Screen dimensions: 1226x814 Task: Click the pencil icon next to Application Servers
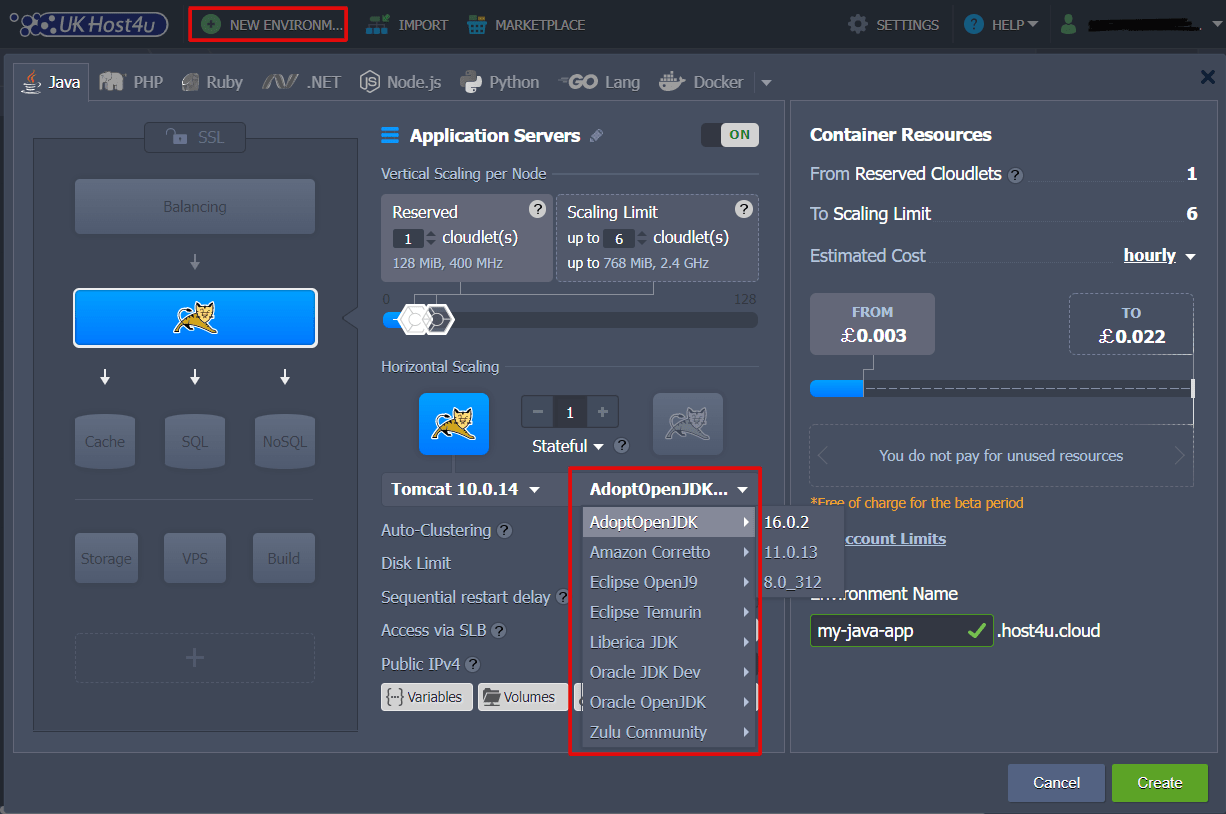click(596, 135)
